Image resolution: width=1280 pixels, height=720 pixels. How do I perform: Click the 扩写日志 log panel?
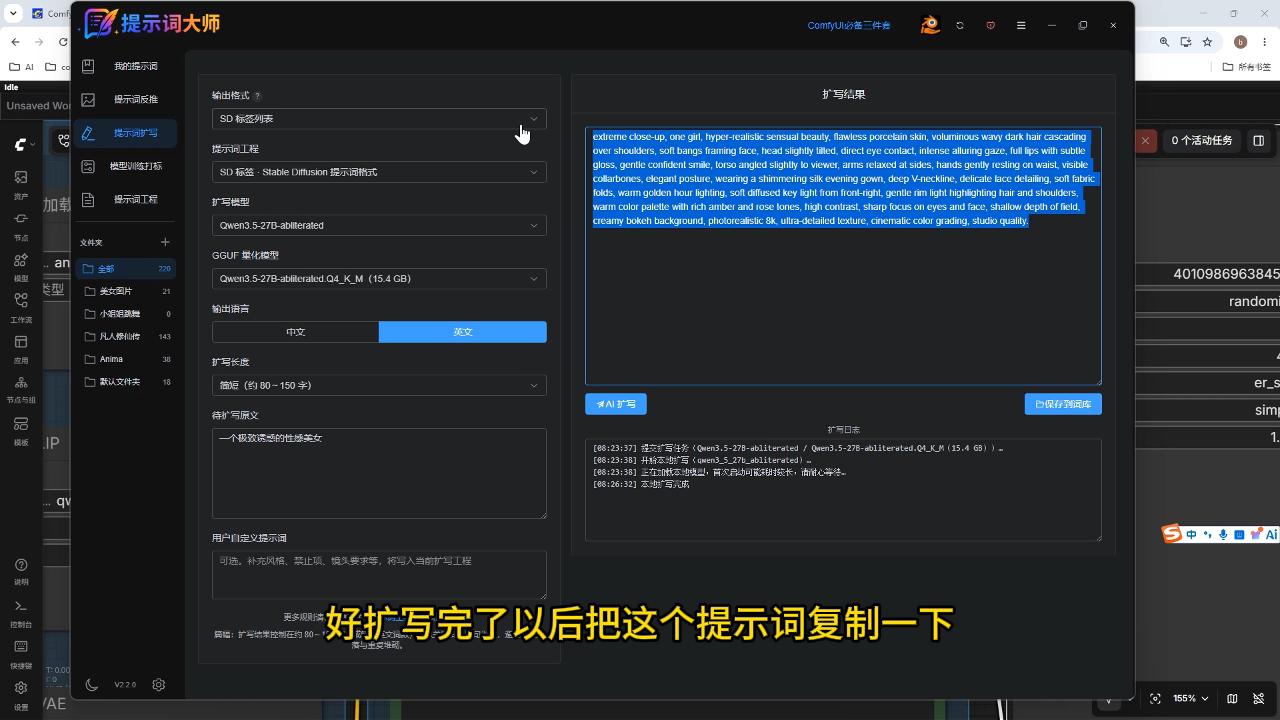tap(843, 489)
